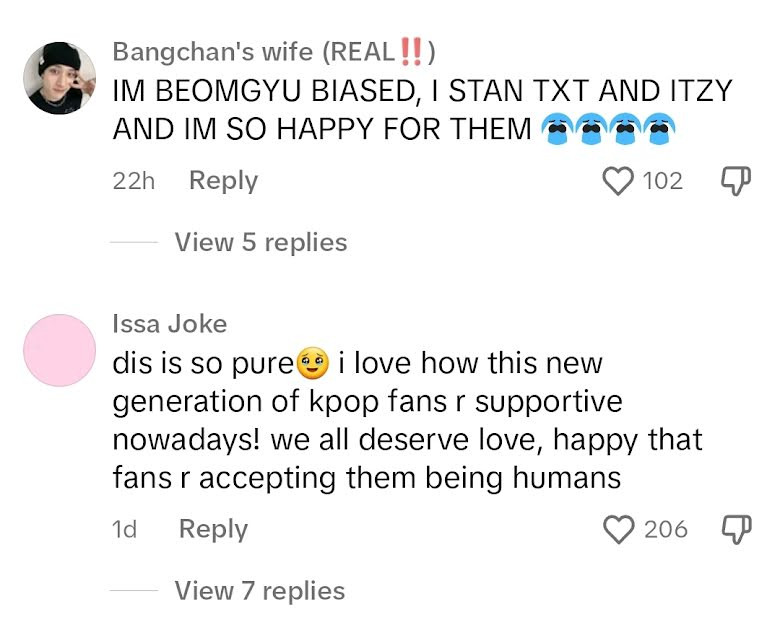Image resolution: width=780 pixels, height=638 pixels.
Task: Reply to Bangchan's wife's comment
Action: click(223, 181)
